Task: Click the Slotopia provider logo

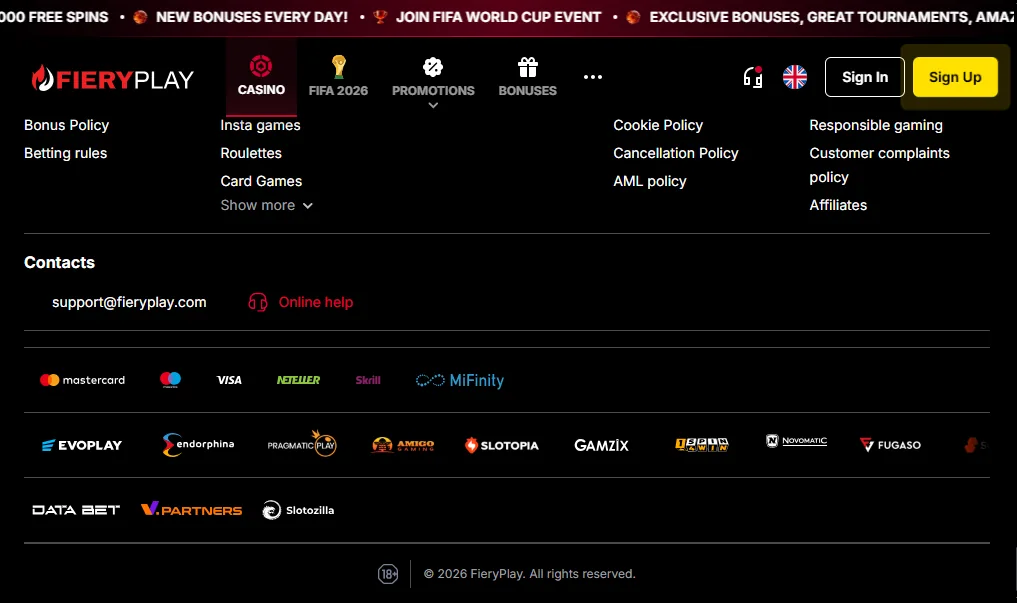Action: pyautogui.click(x=501, y=445)
